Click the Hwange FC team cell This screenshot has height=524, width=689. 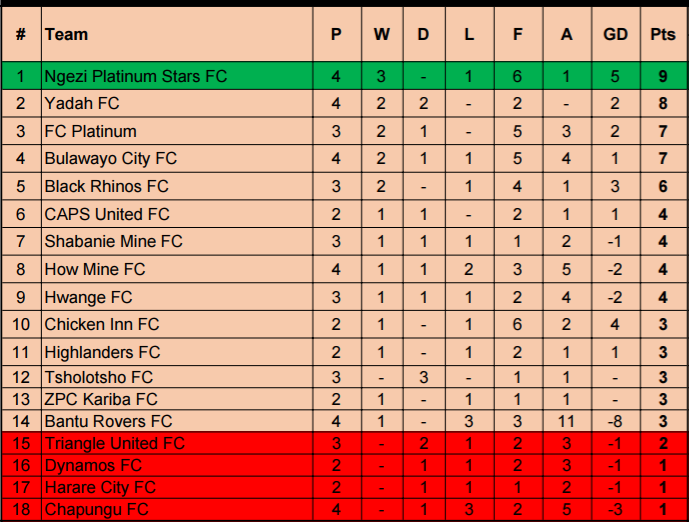88,297
